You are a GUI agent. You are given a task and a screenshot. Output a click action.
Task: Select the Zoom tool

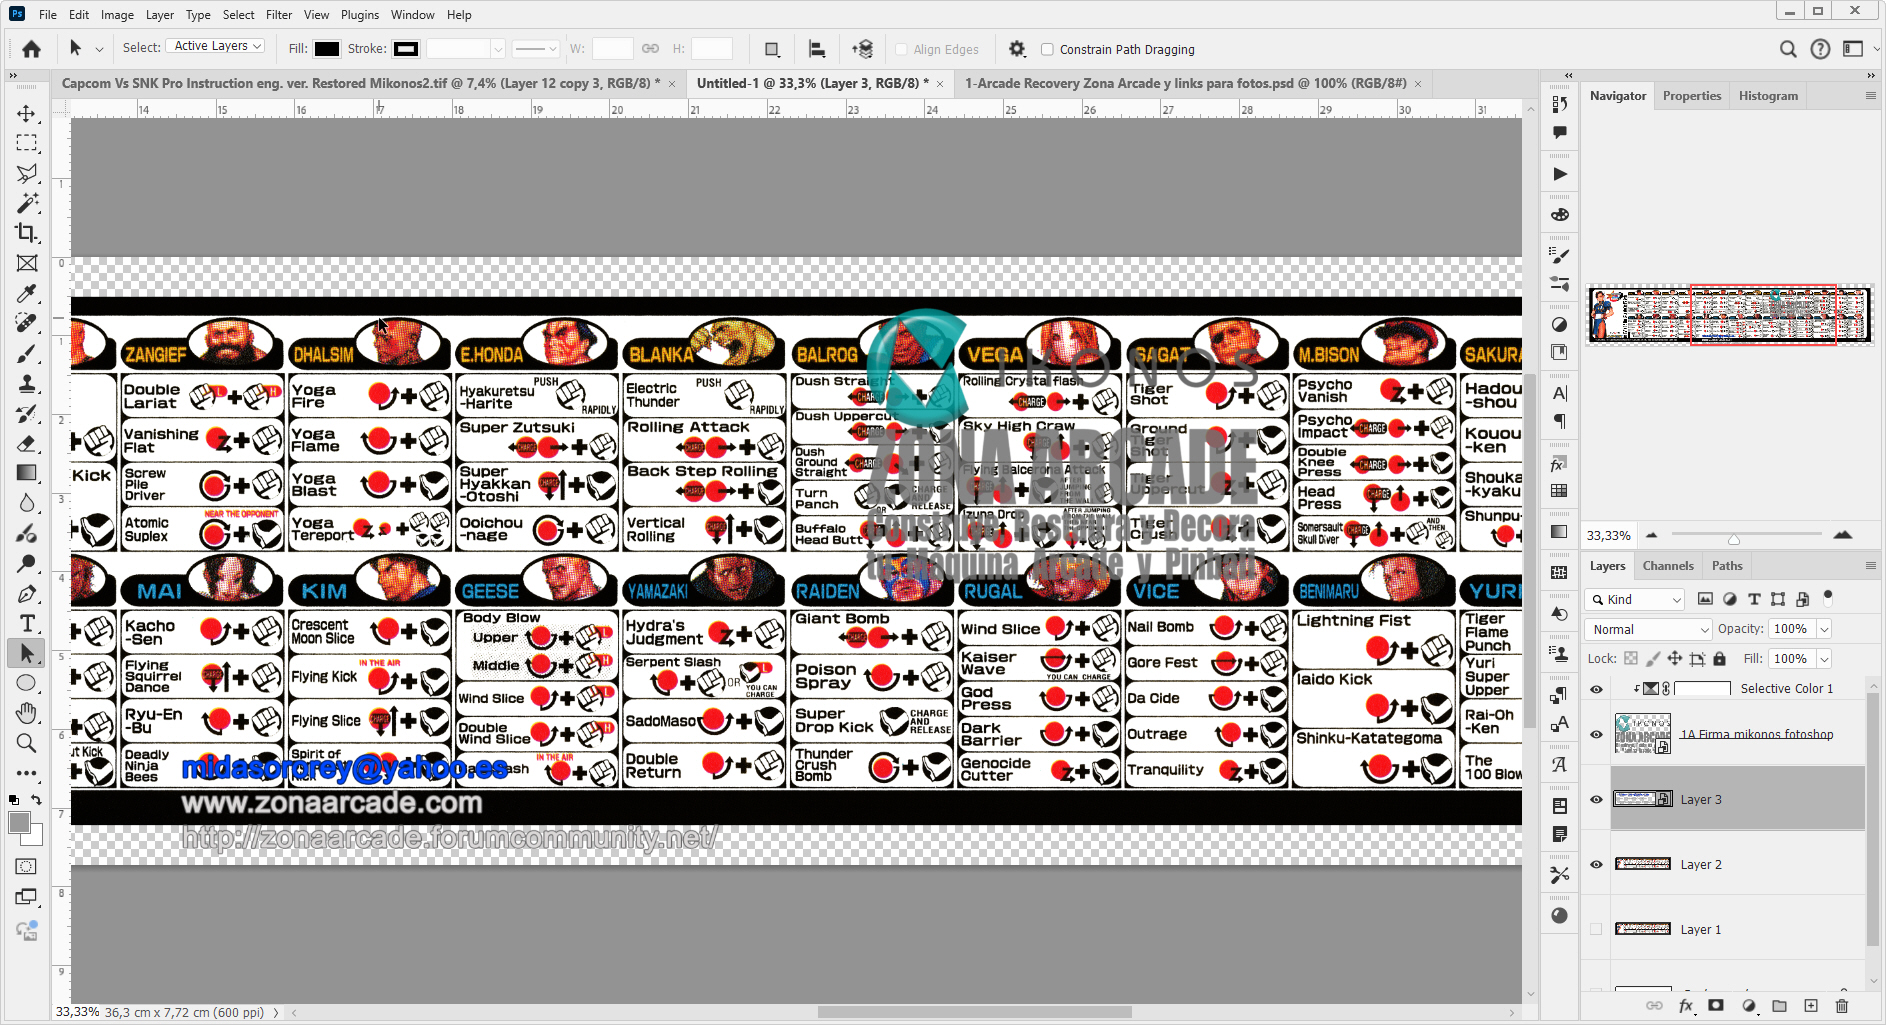coord(27,743)
